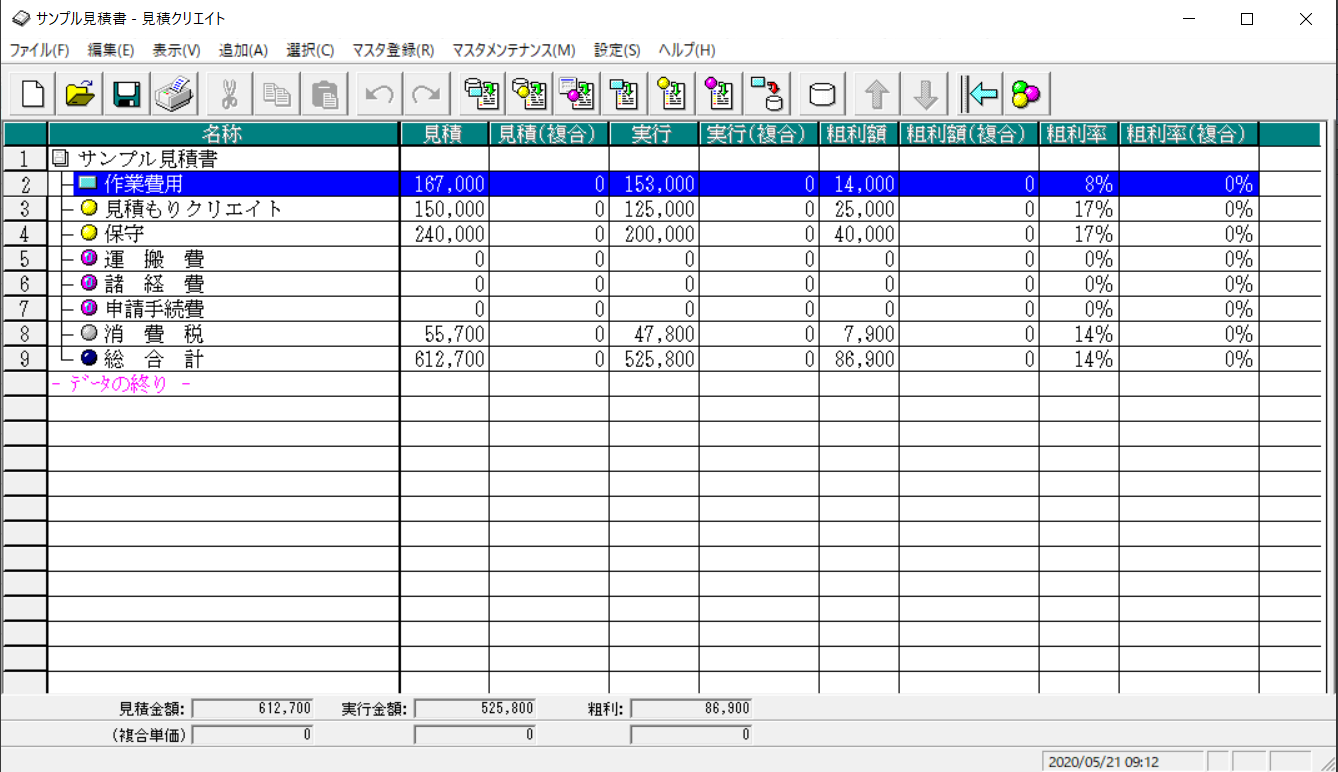Click the 粗利 field showing 86,900
1338x772 pixels.
[691, 708]
